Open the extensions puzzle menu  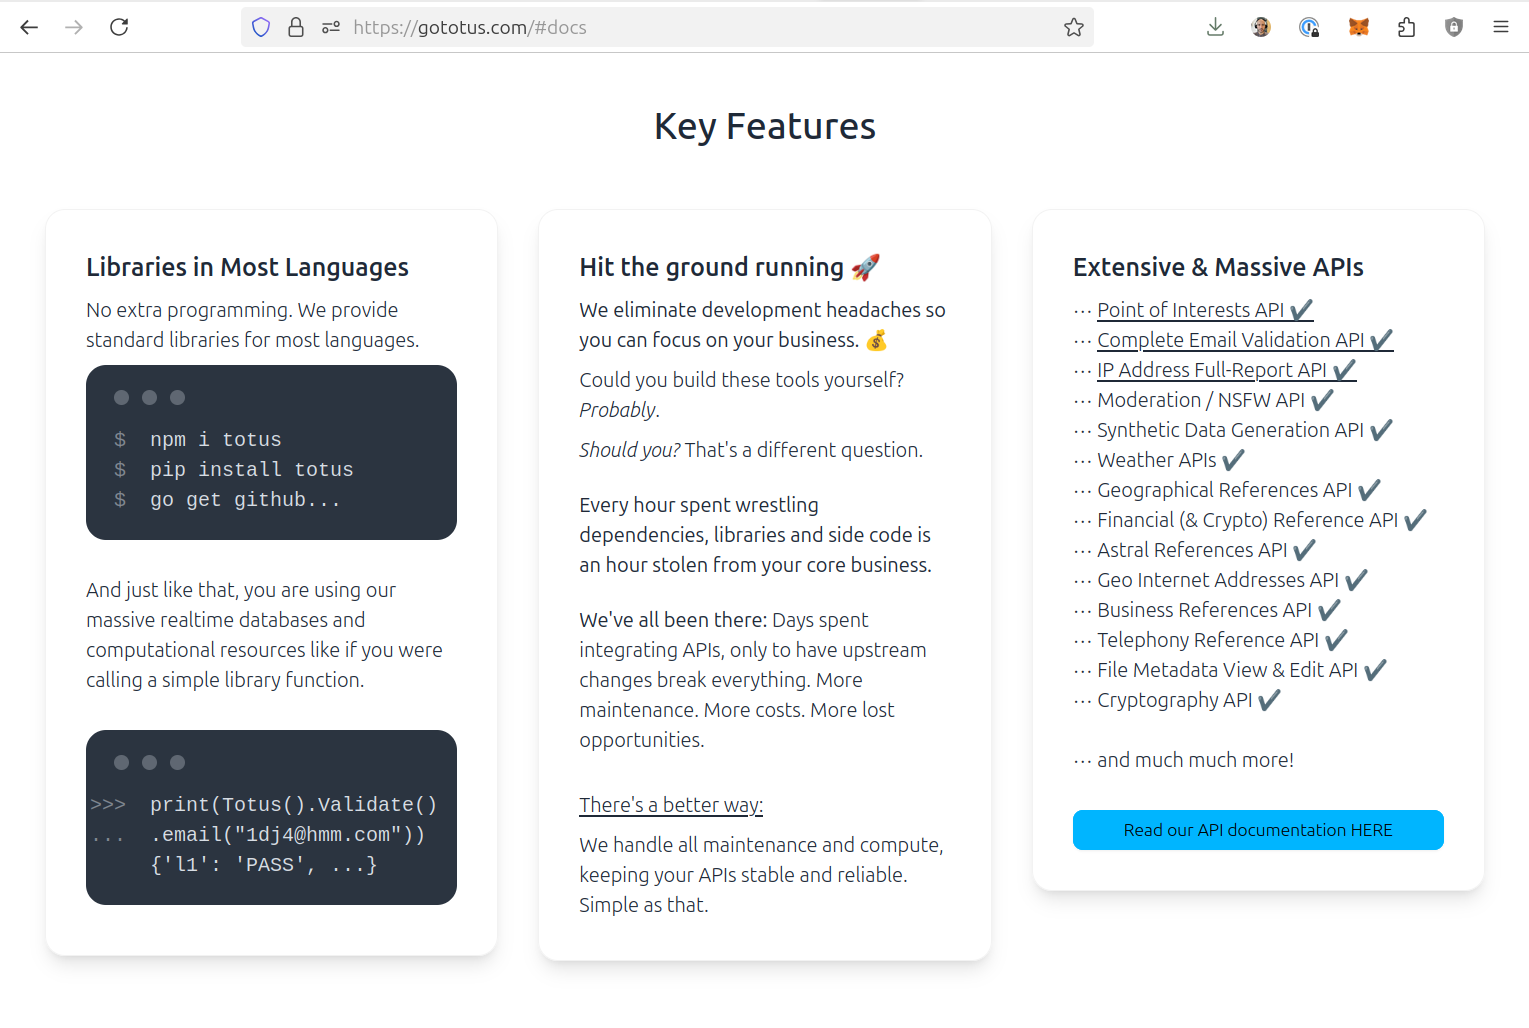click(x=1406, y=27)
